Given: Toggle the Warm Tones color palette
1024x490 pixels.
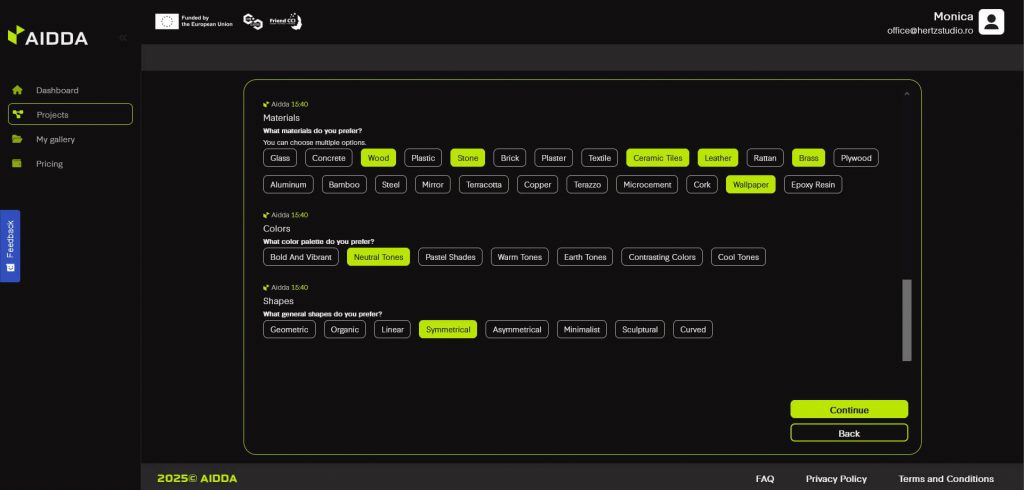Looking at the screenshot, I should 520,257.
